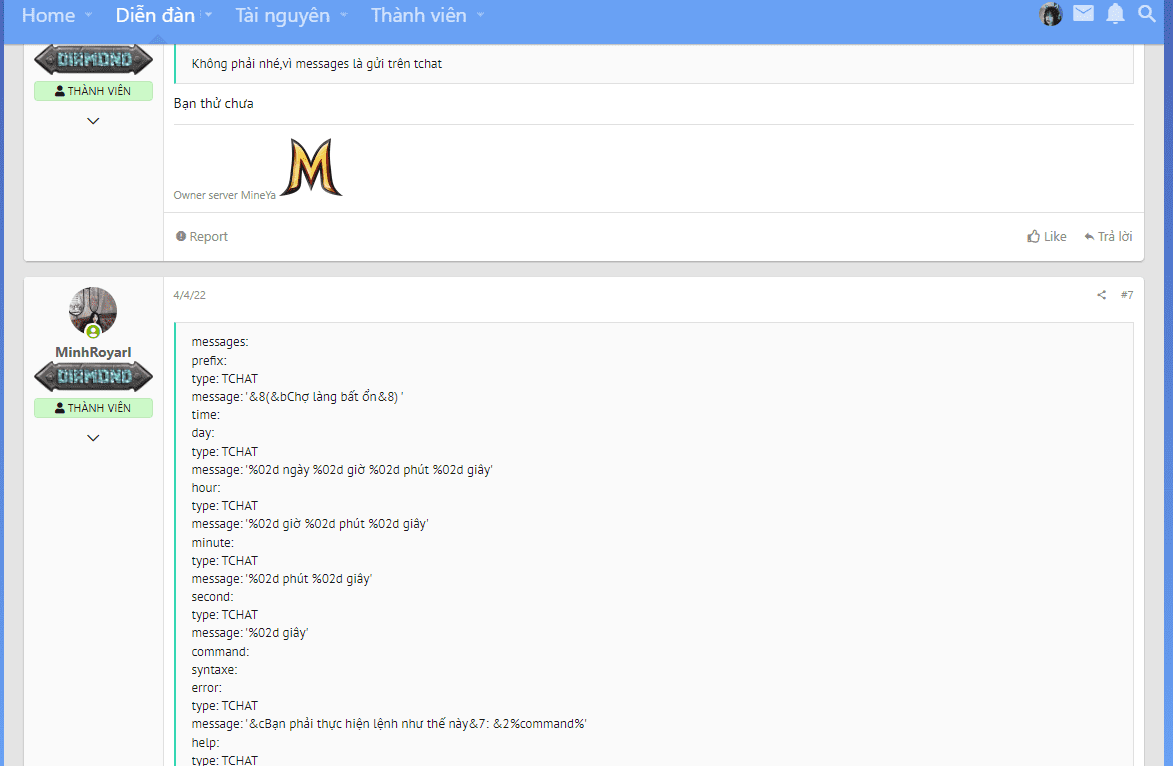Viewport: 1173px width, 766px height.
Task: Click the line 'messages:' in post #7
Action: [220, 342]
